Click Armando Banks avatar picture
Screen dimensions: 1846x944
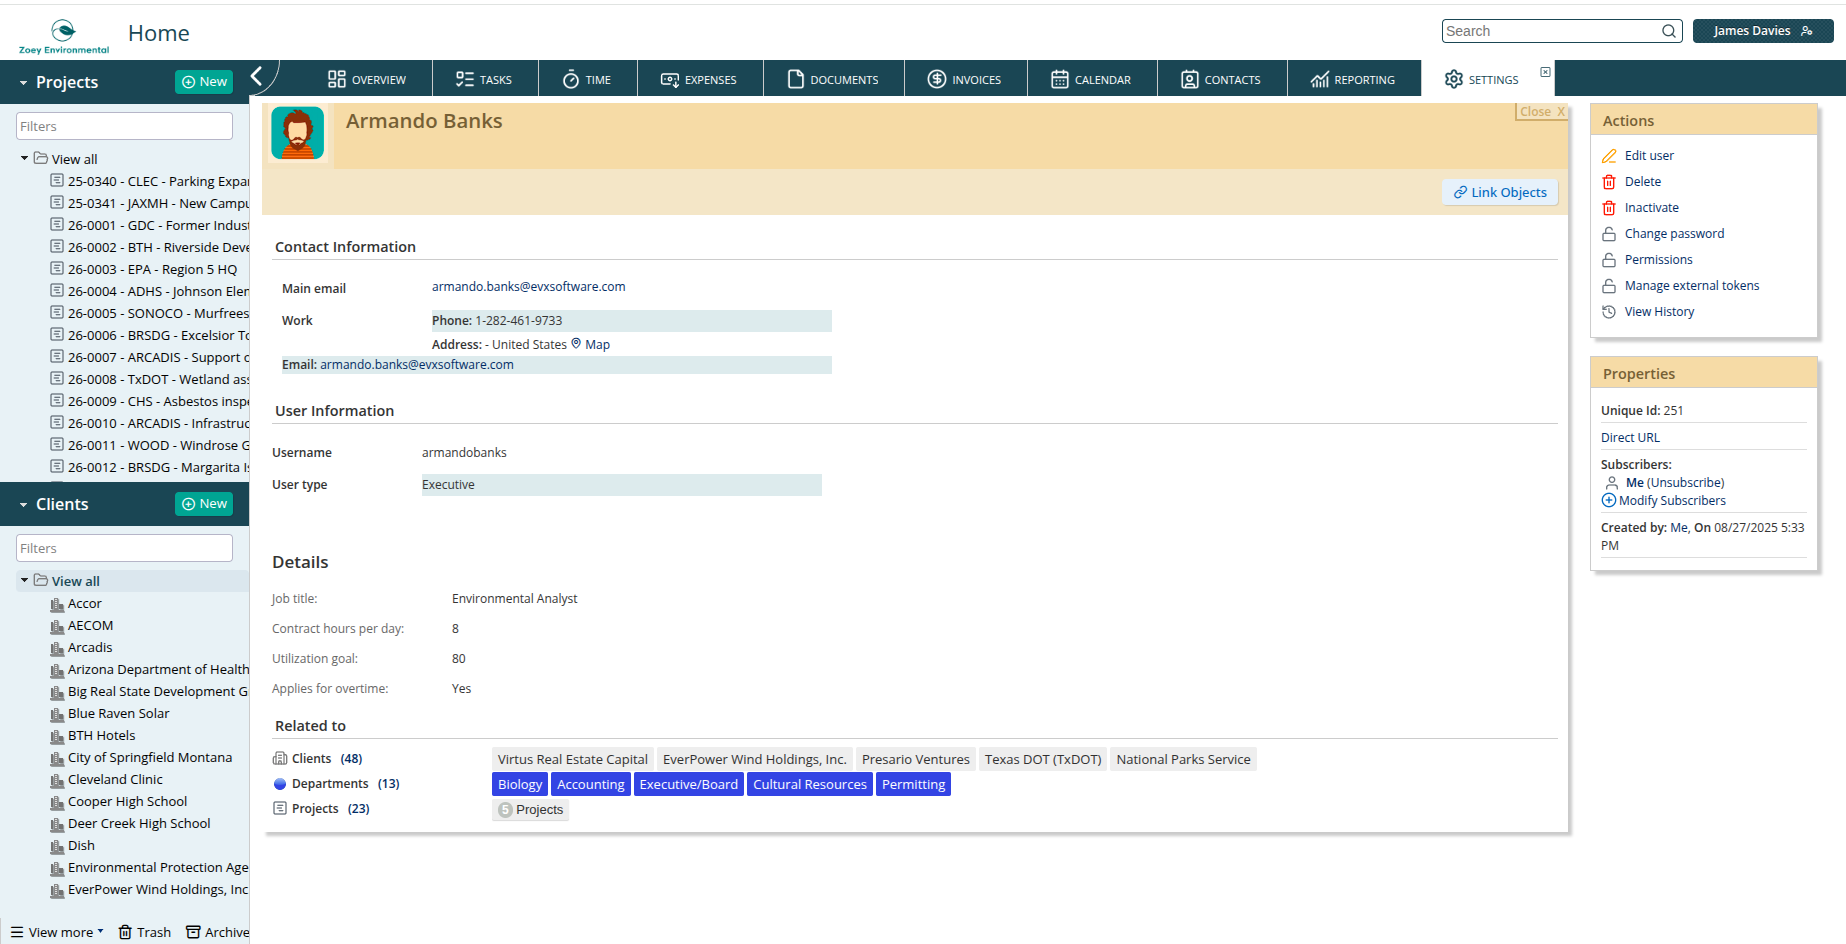298,133
